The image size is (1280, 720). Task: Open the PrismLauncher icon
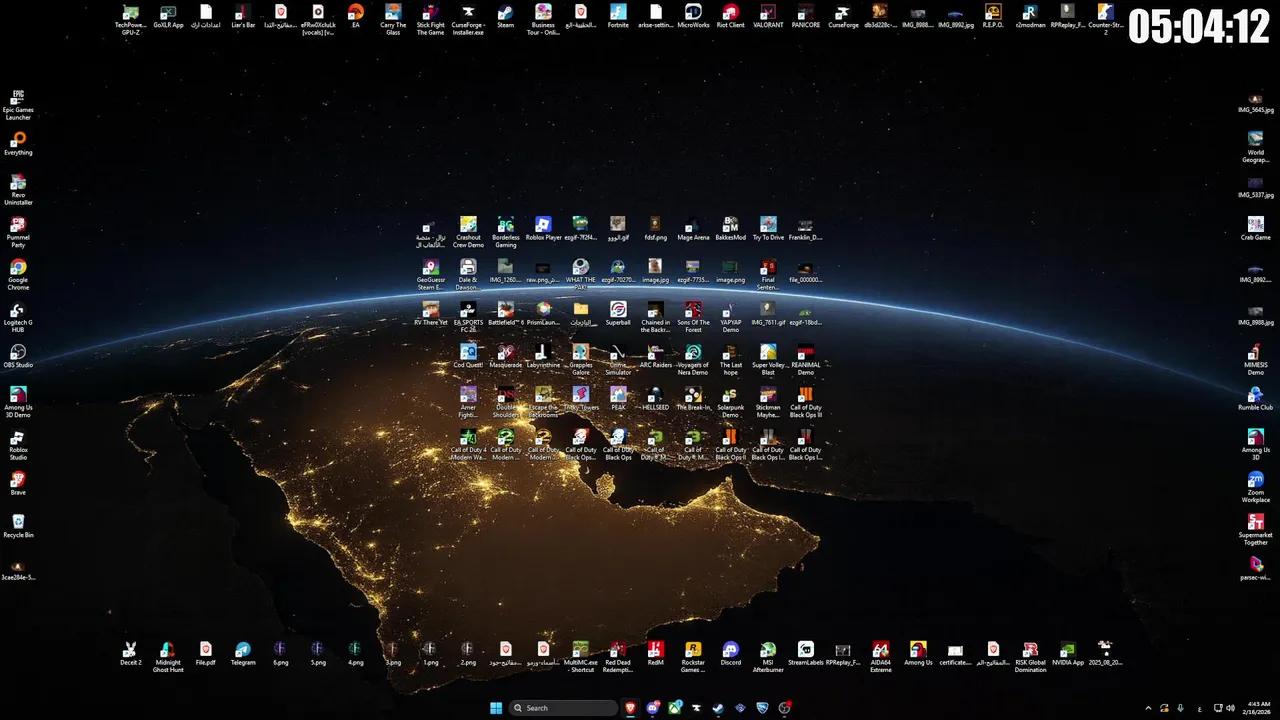(x=543, y=314)
